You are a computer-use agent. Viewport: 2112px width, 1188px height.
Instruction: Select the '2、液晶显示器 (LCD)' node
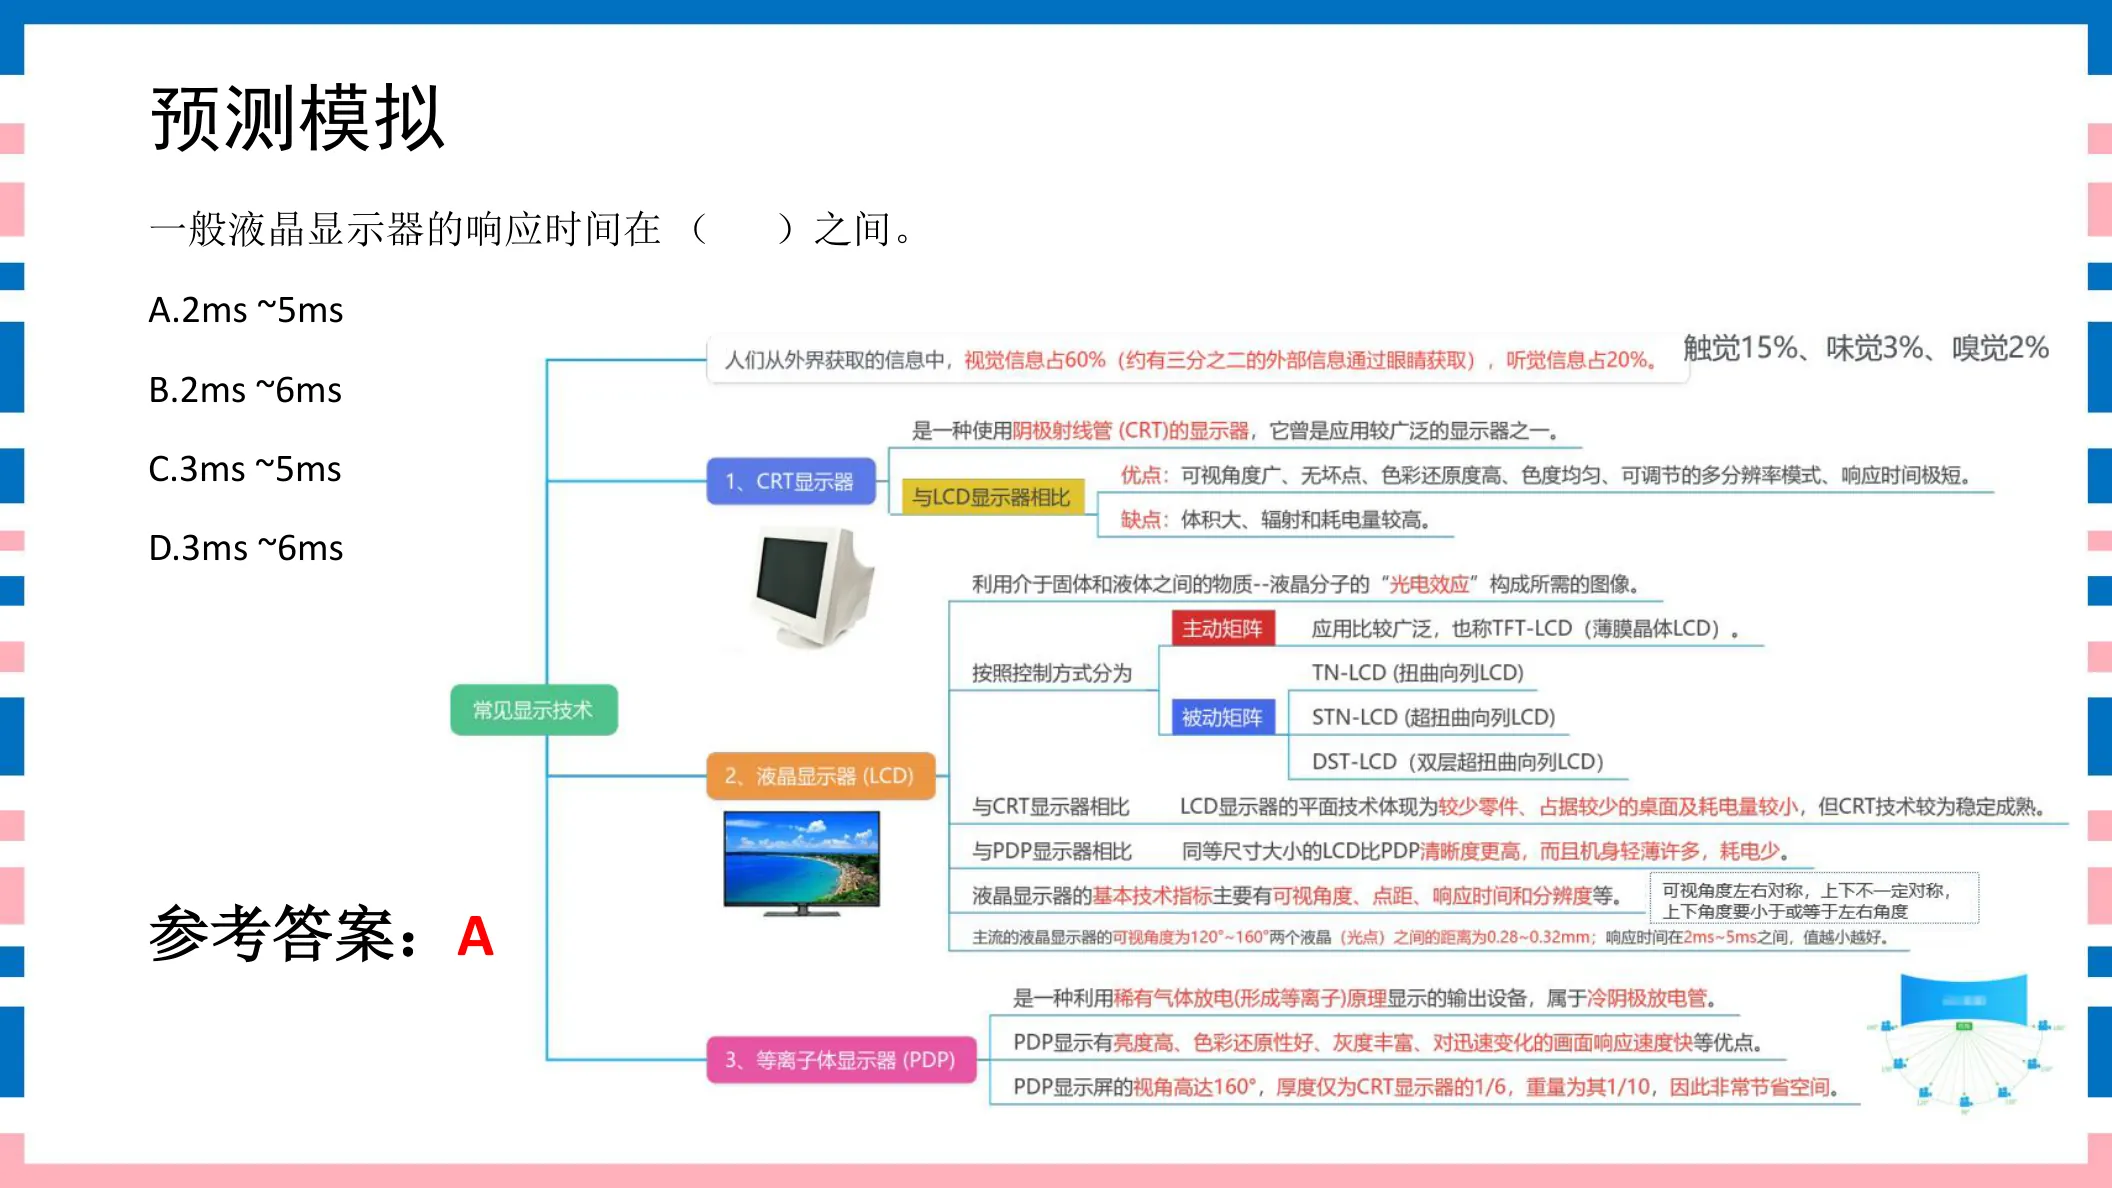[x=820, y=776]
